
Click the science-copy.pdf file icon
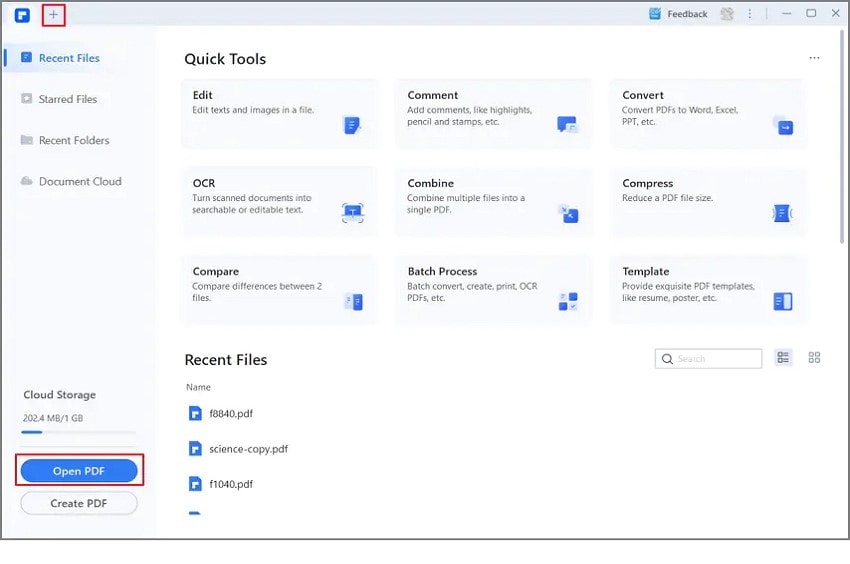pos(195,448)
